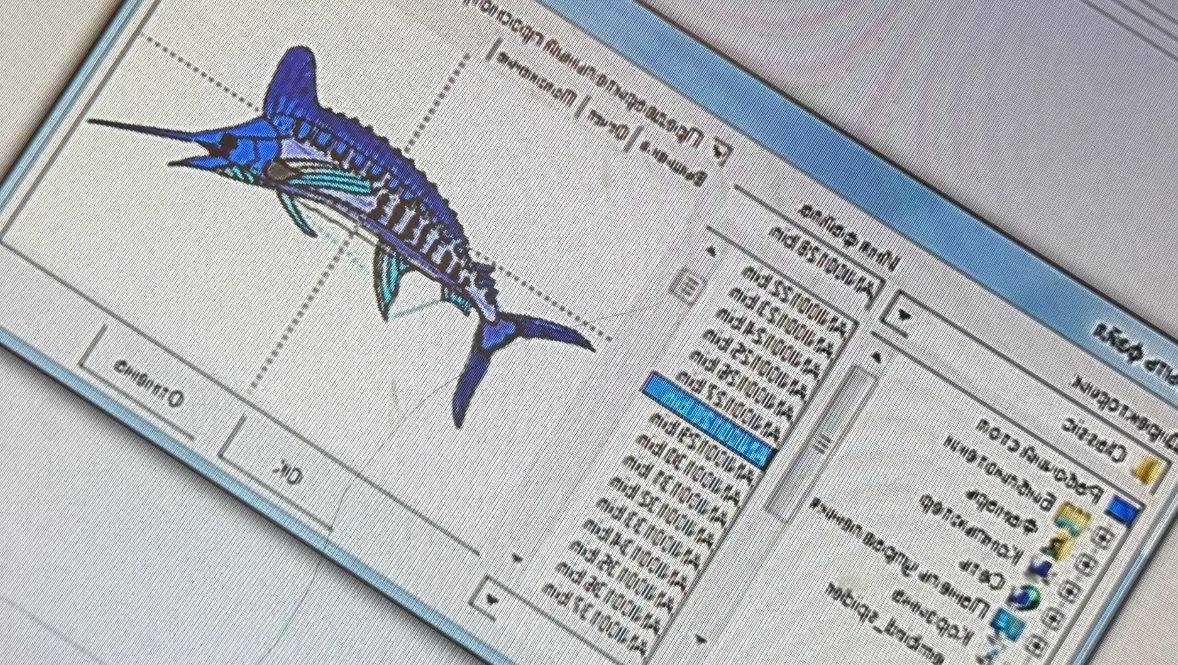Click the file list scrollbar up arrow

click(711, 252)
